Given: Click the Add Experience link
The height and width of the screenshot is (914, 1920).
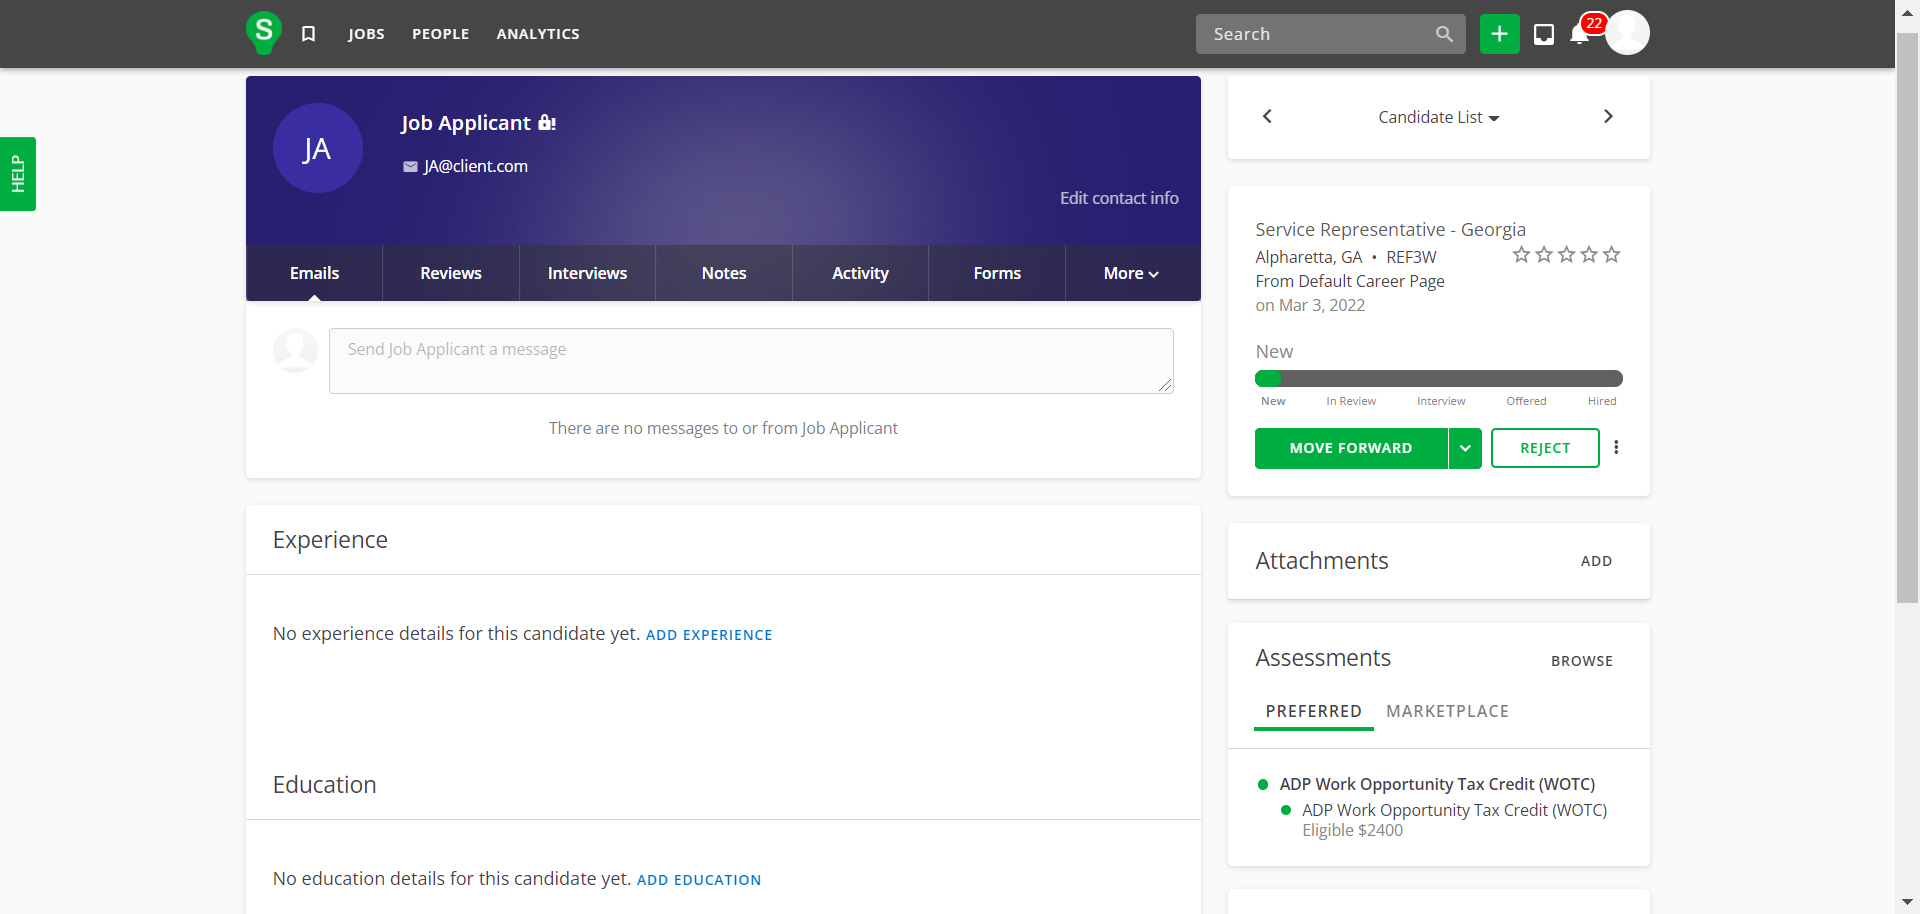Looking at the screenshot, I should (708, 635).
